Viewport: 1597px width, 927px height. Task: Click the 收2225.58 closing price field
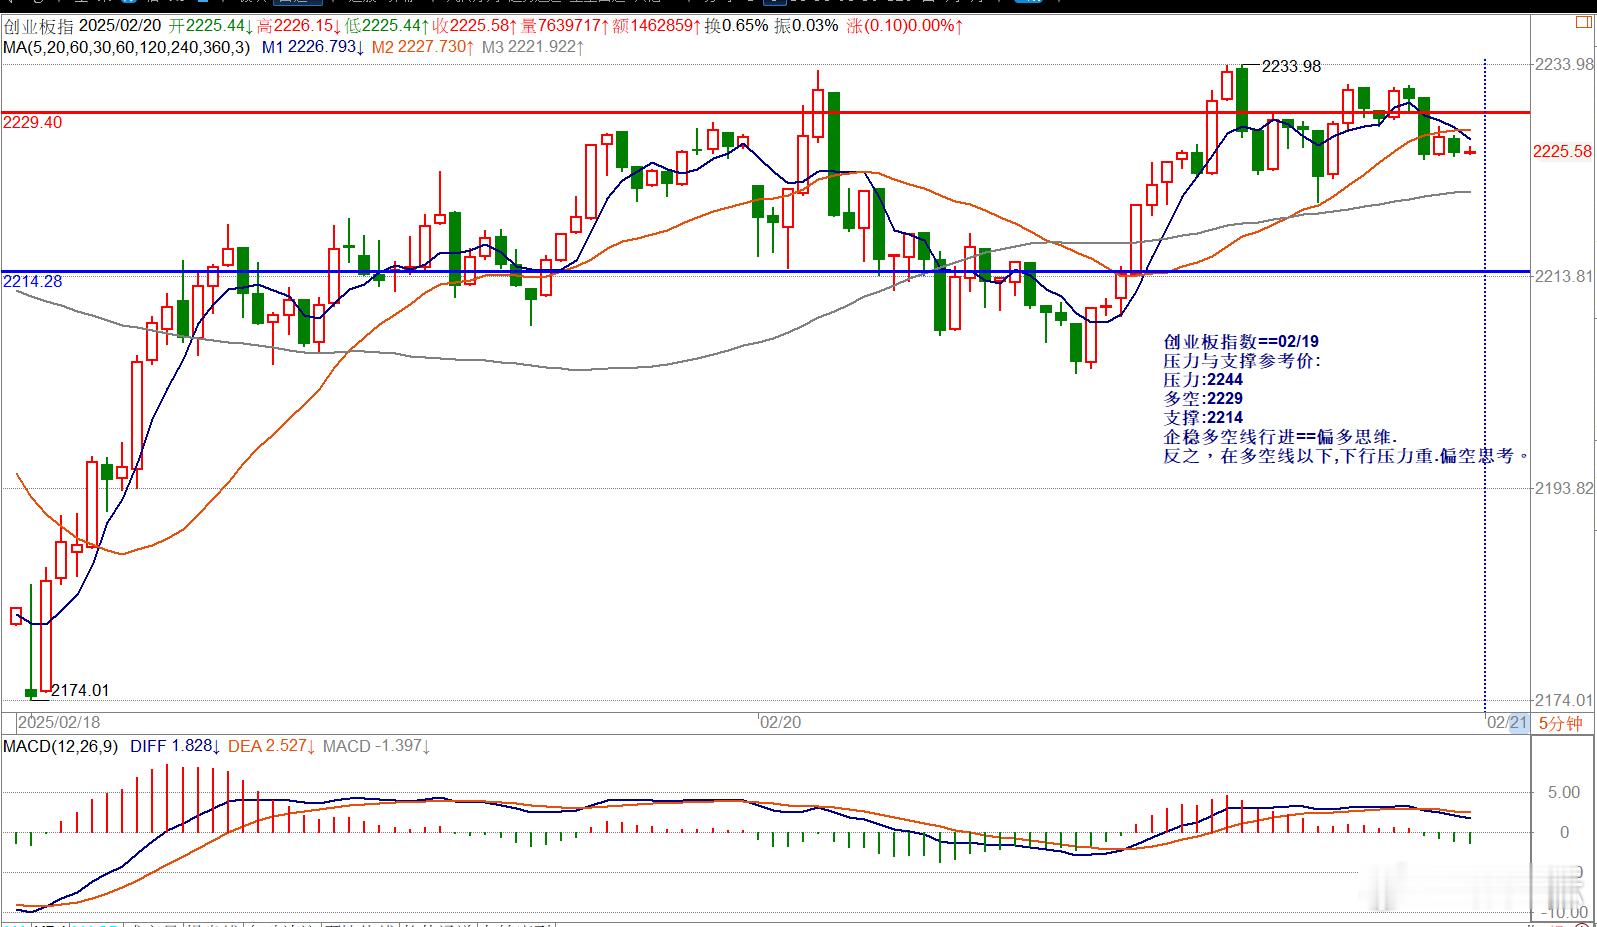pyautogui.click(x=474, y=26)
